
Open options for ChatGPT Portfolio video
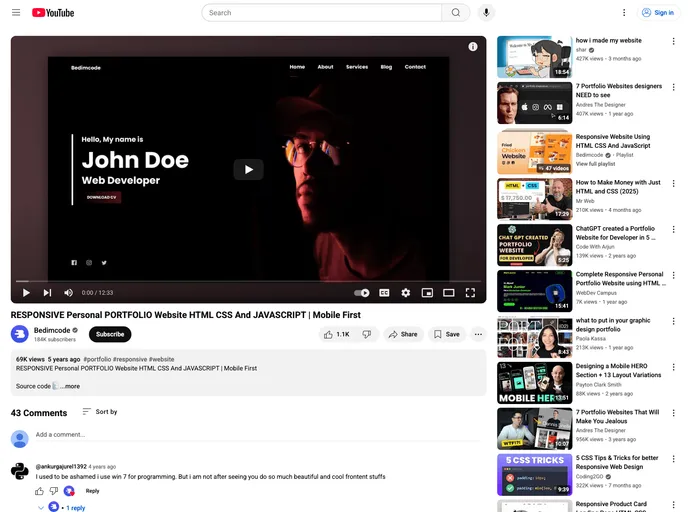point(674,229)
